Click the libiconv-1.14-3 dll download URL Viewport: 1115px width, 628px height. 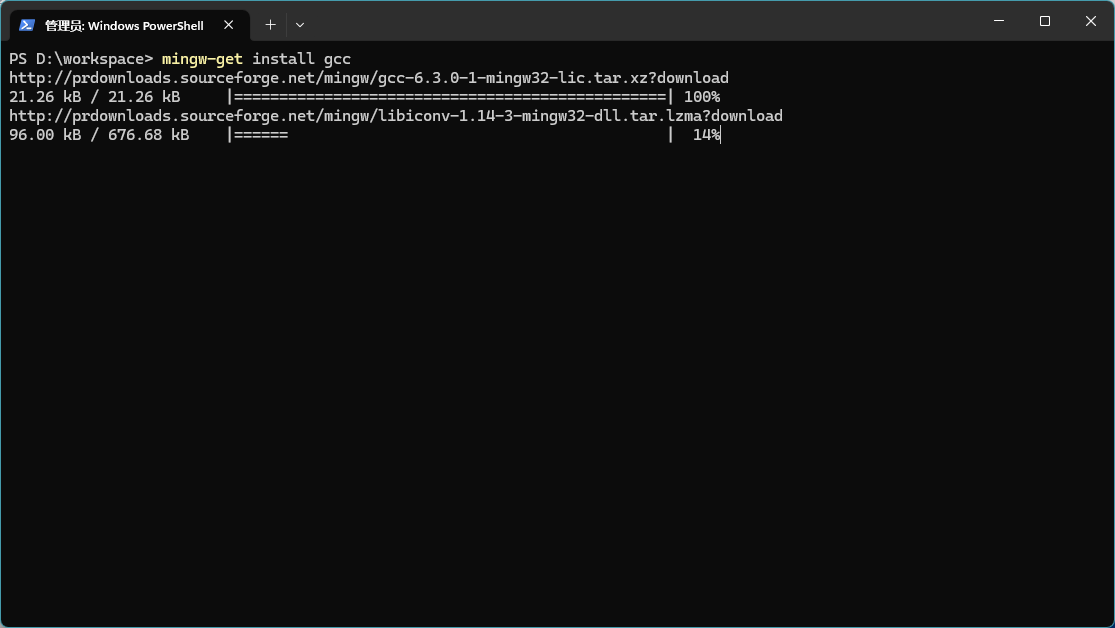(x=396, y=115)
